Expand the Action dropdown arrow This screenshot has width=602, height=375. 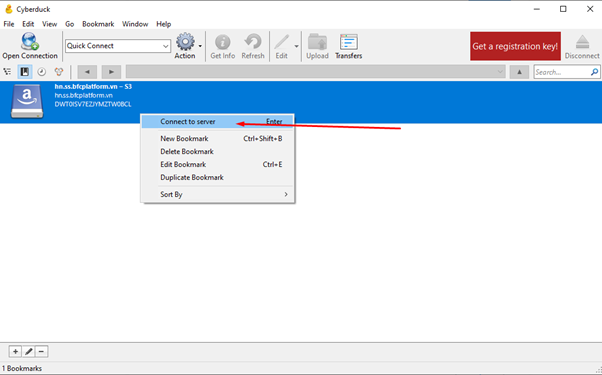200,46
